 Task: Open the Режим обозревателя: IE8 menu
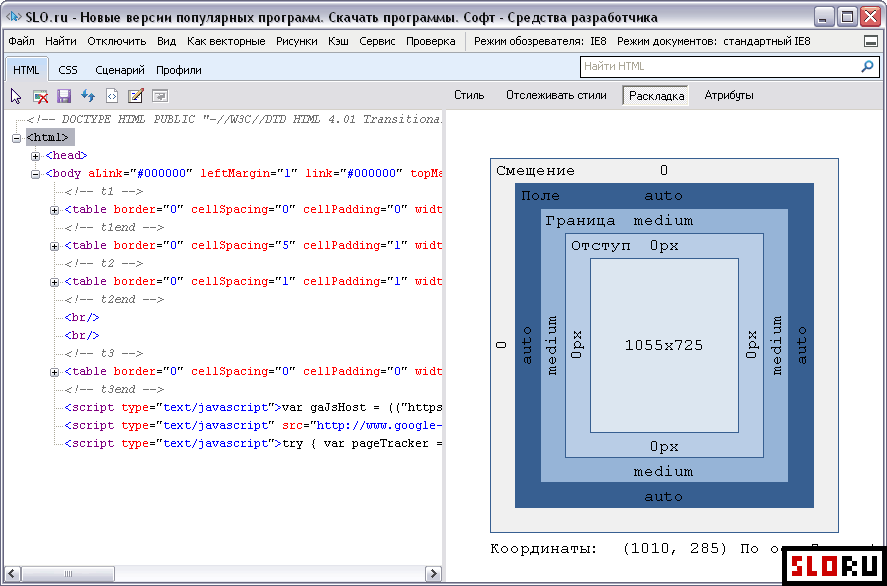point(541,41)
